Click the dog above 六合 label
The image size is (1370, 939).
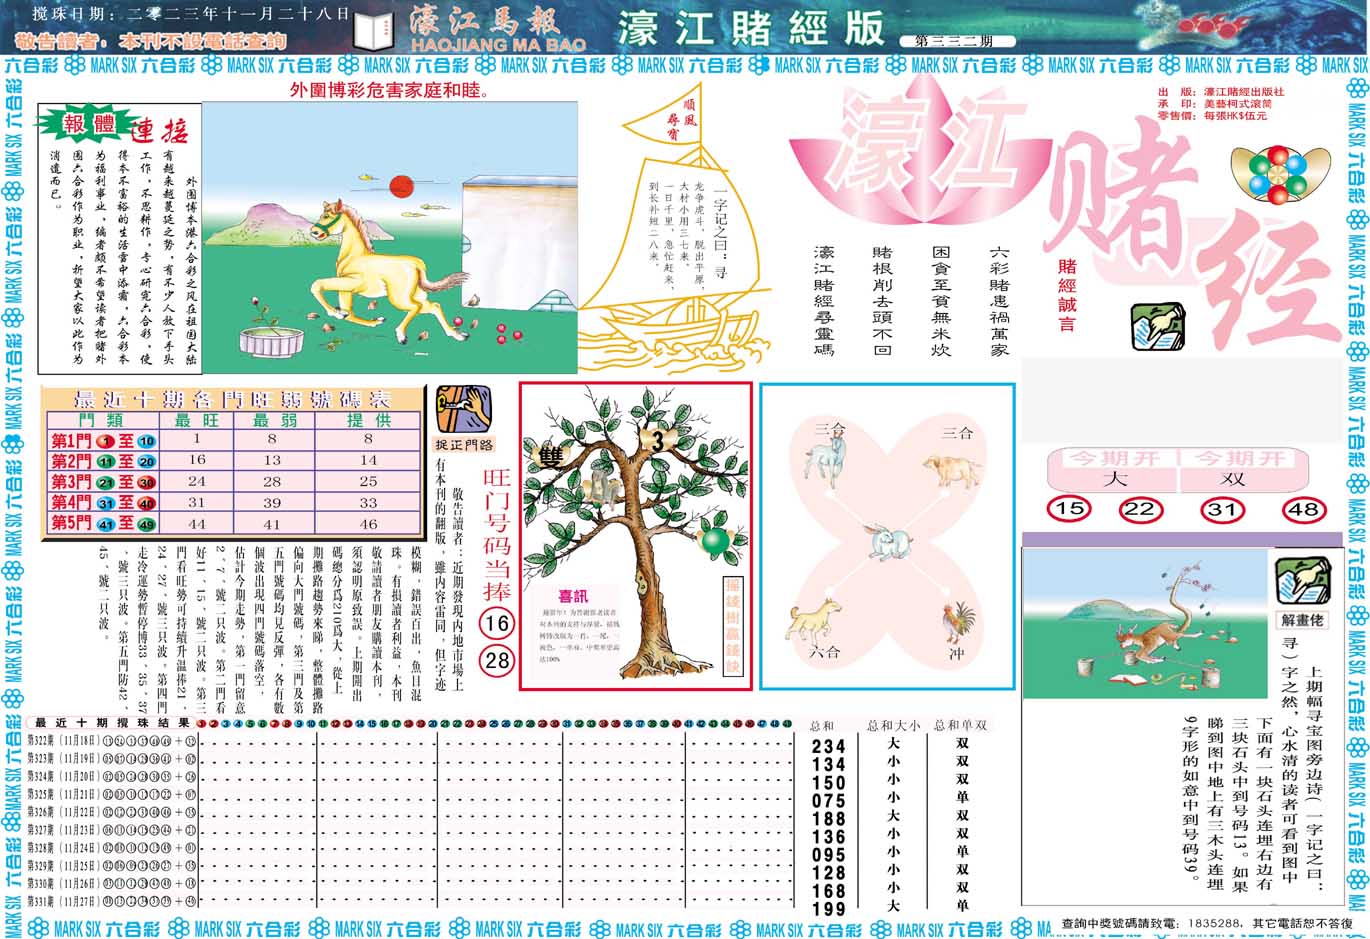point(813,619)
